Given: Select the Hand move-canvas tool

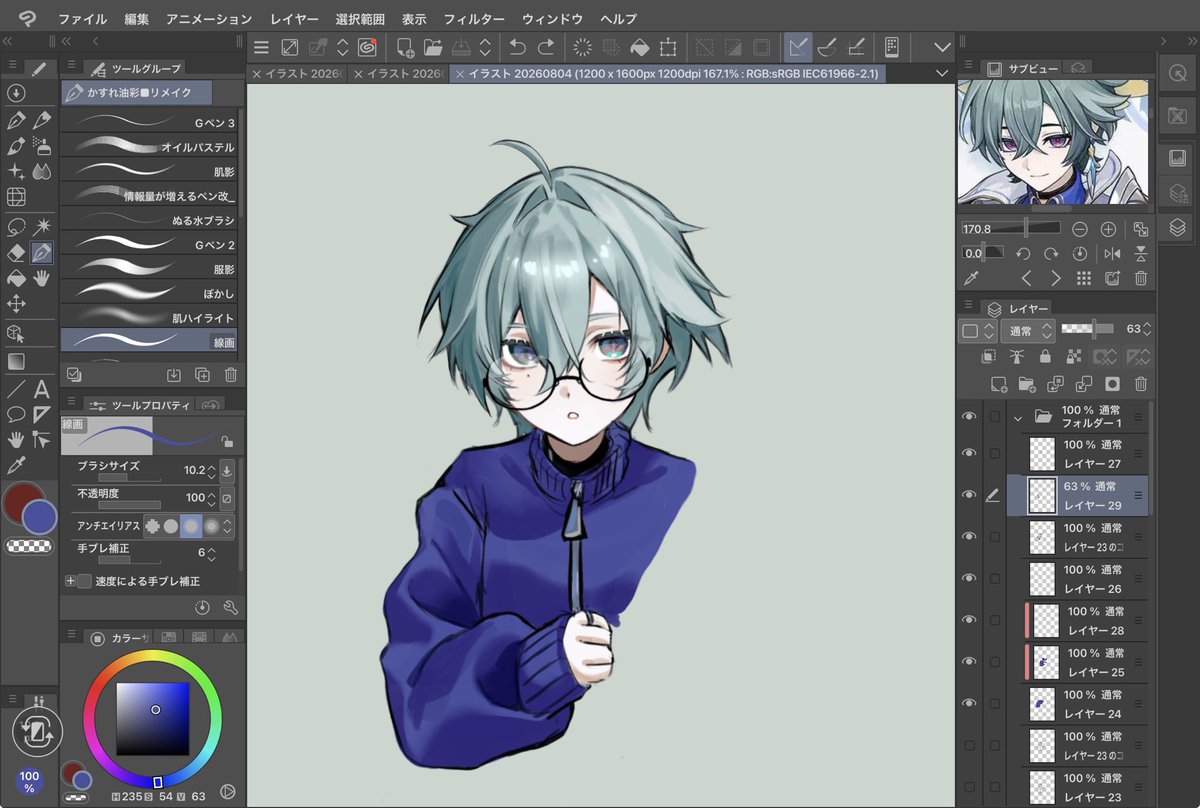Looking at the screenshot, I should pos(42,278).
